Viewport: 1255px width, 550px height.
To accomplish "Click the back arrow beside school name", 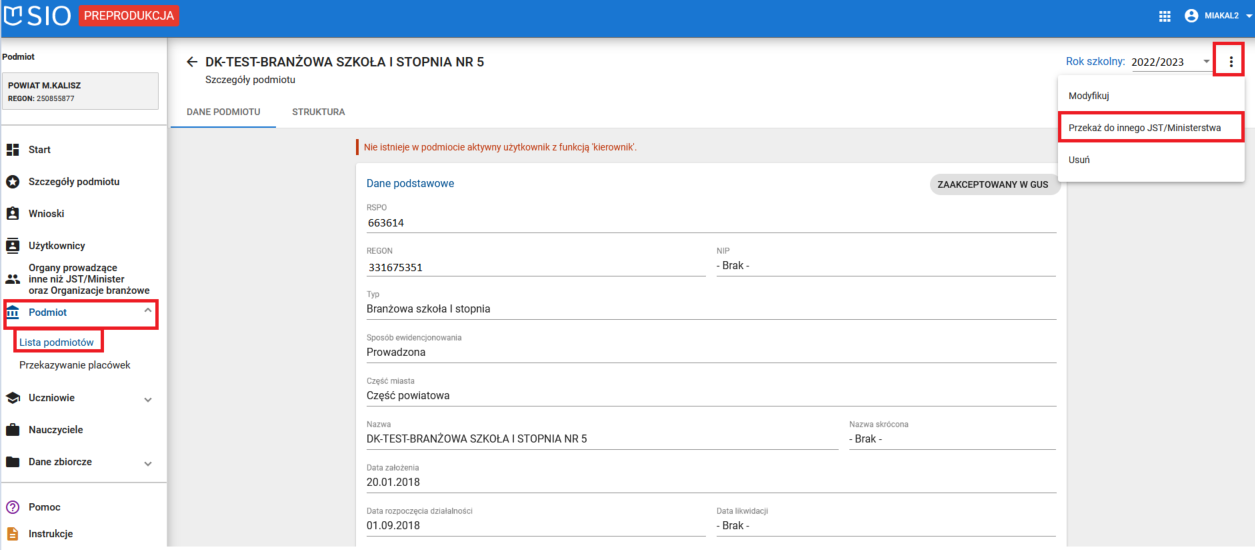I will (x=192, y=62).
